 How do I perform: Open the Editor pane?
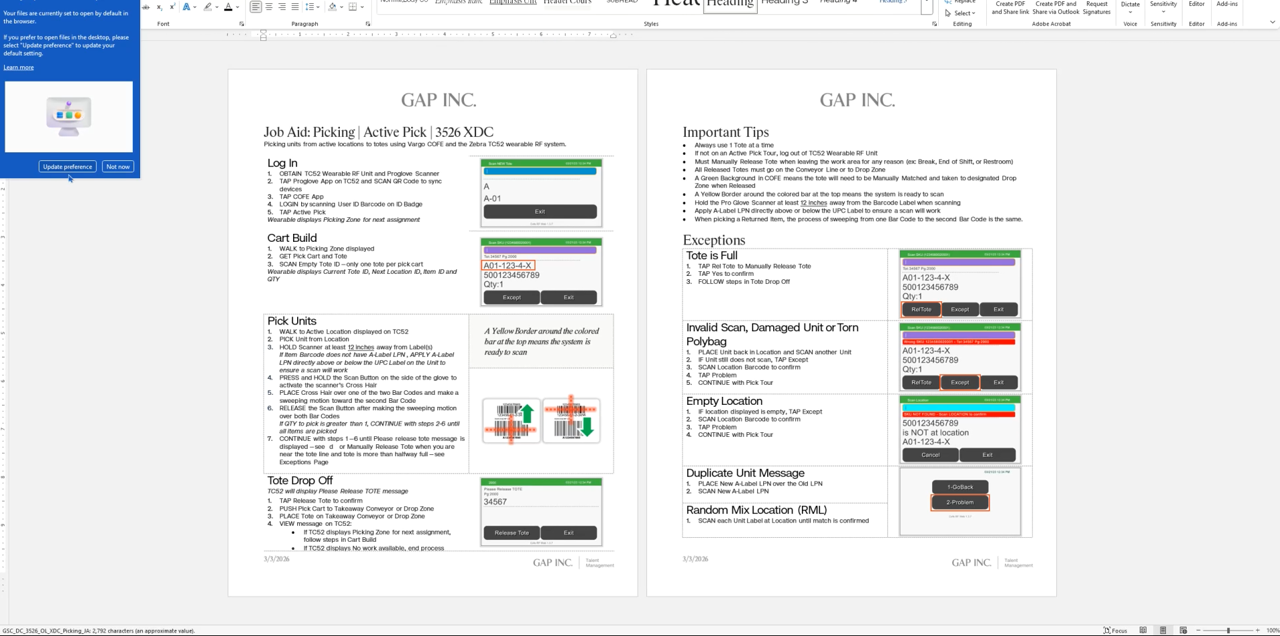pyautogui.click(x=1197, y=5)
